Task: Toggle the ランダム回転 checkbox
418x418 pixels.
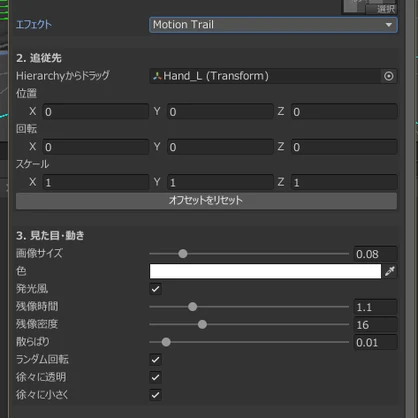Action: 155,360
